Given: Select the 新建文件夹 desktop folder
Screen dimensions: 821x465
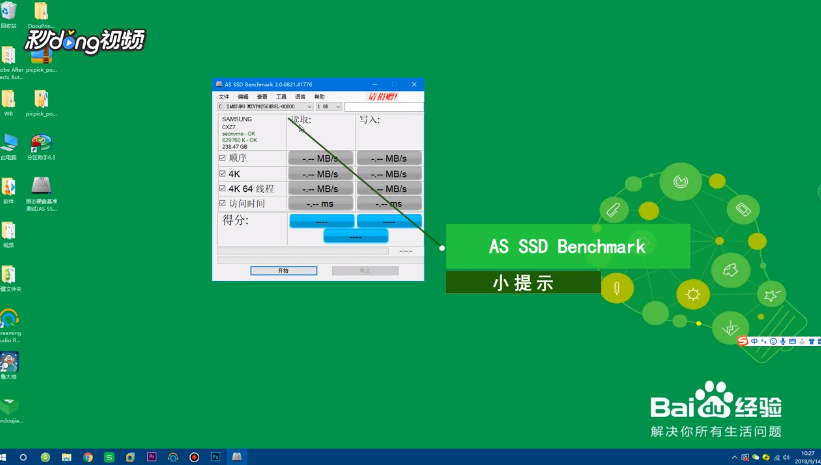Looking at the screenshot, I should 9,279.
